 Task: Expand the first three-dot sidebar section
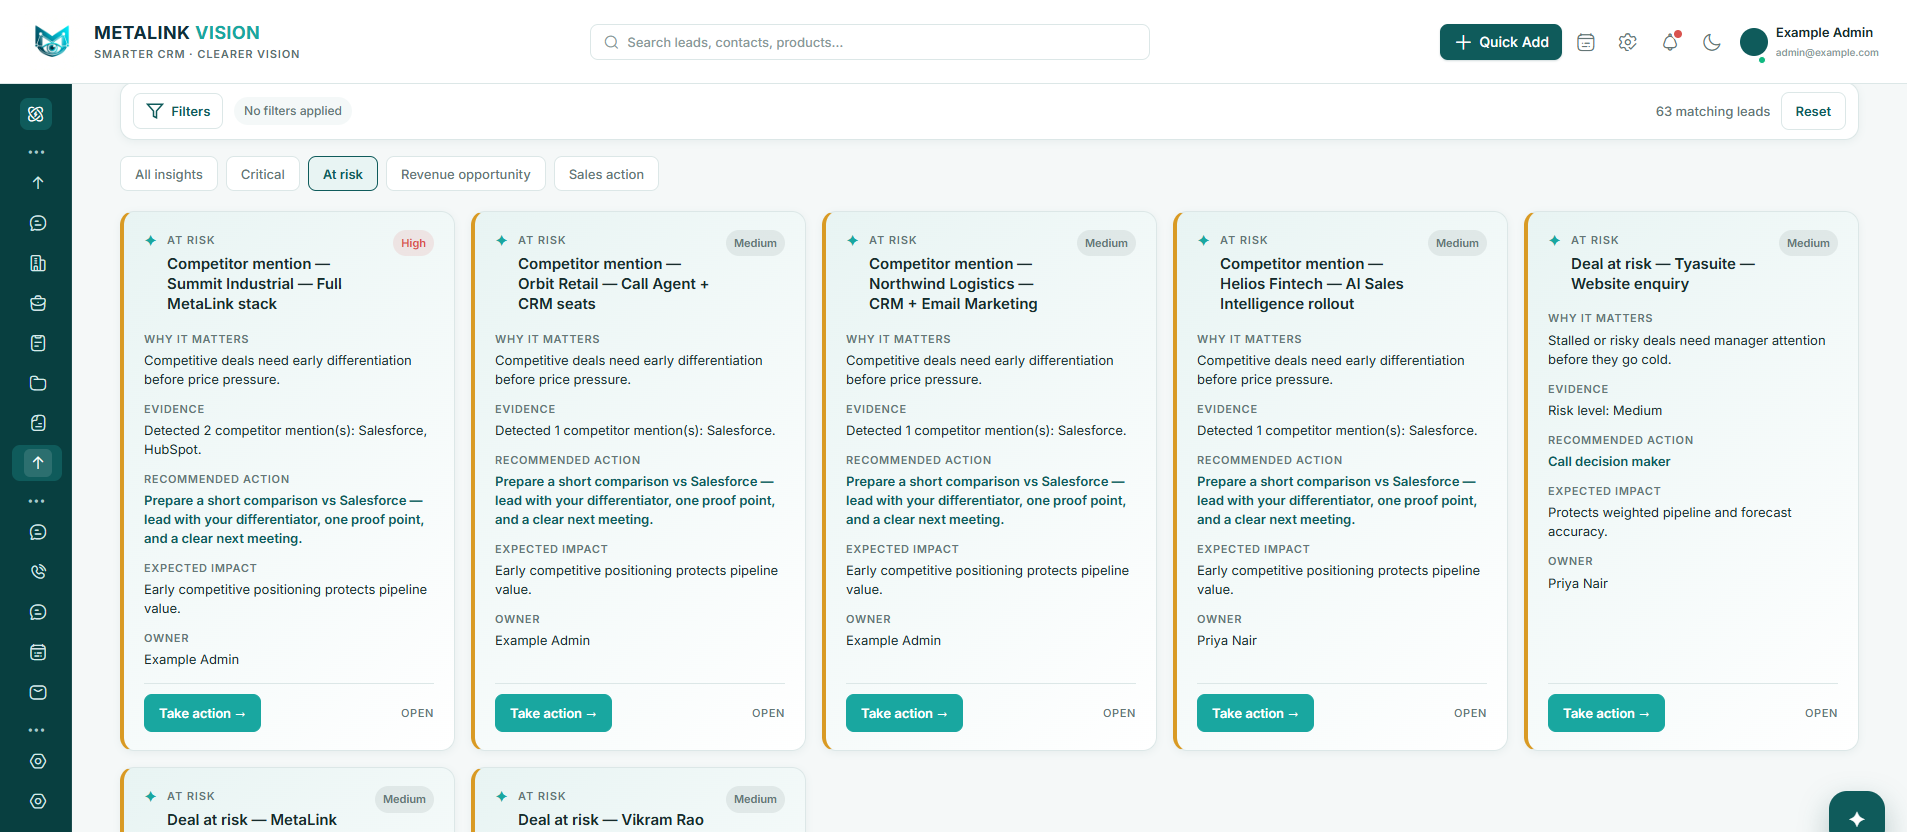(37, 152)
